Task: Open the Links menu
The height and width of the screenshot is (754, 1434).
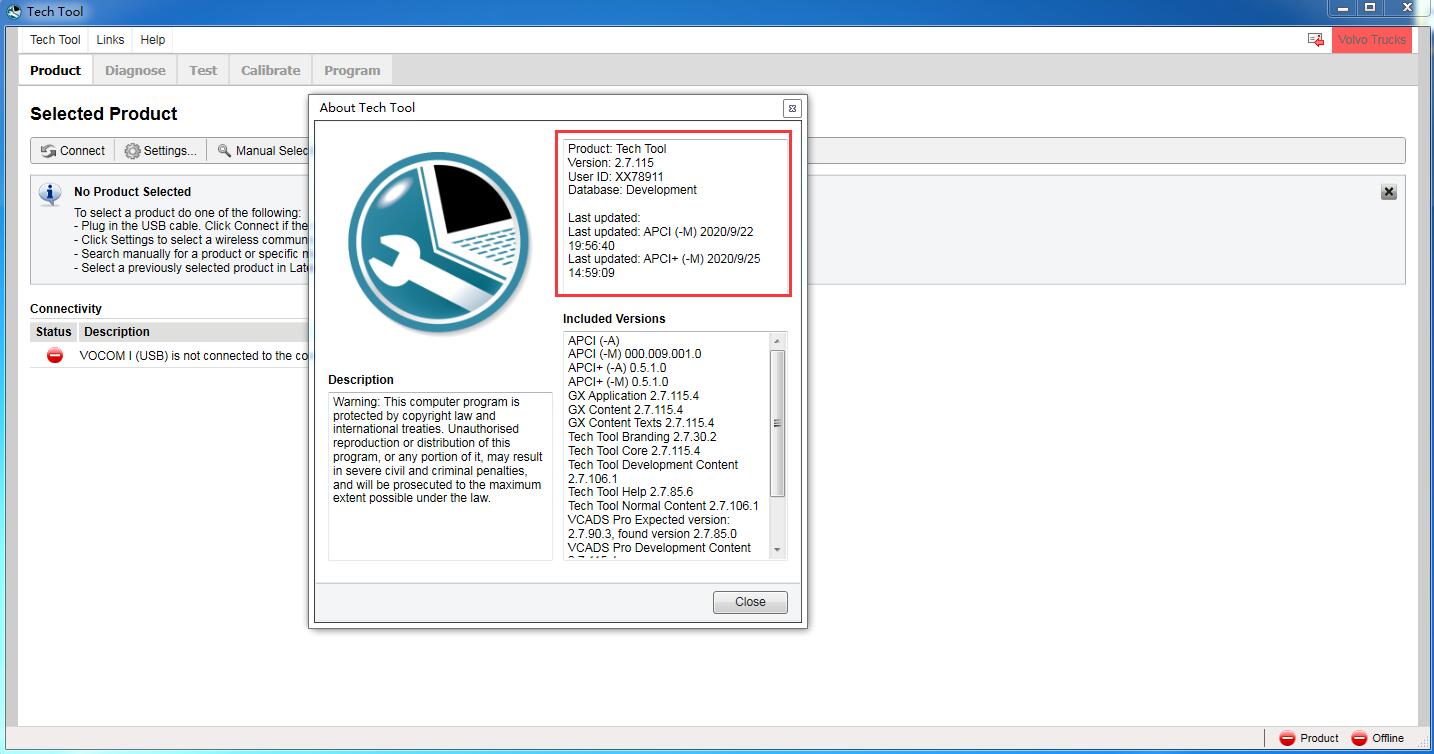Action: [110, 40]
